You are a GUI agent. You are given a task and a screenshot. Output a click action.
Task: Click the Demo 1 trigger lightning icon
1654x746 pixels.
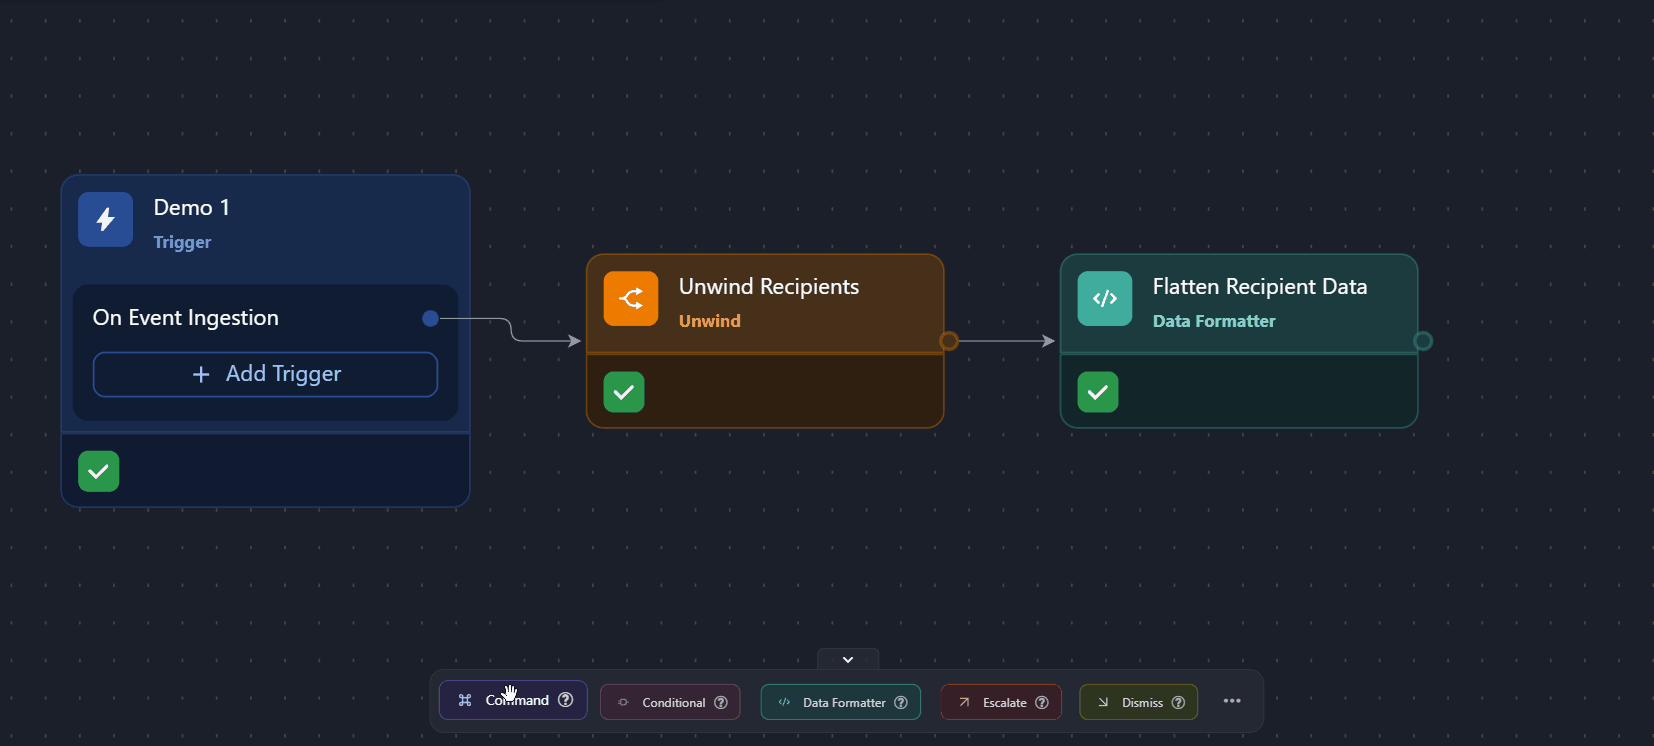105,219
